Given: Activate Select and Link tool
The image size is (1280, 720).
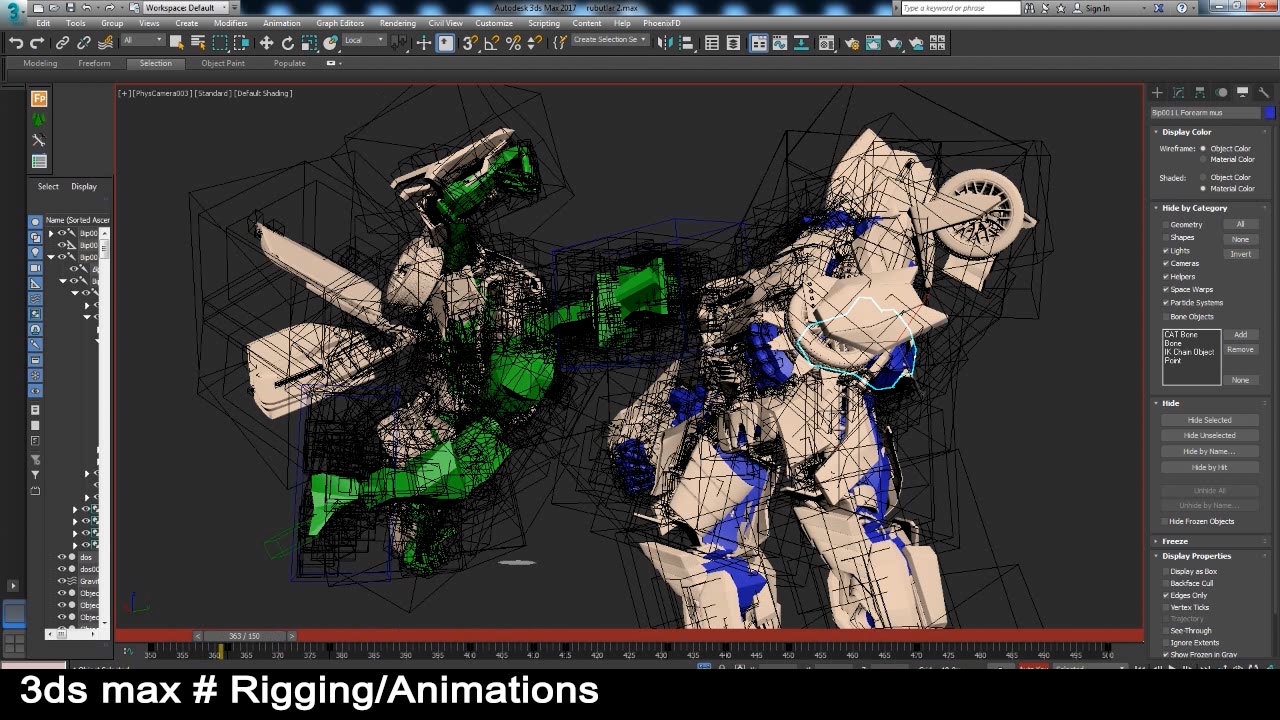Looking at the screenshot, I should (62, 43).
